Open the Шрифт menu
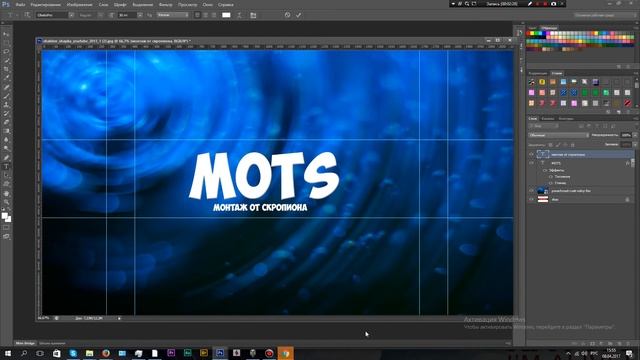Image resolution: width=640 pixels, height=360 pixels. click(120, 4)
